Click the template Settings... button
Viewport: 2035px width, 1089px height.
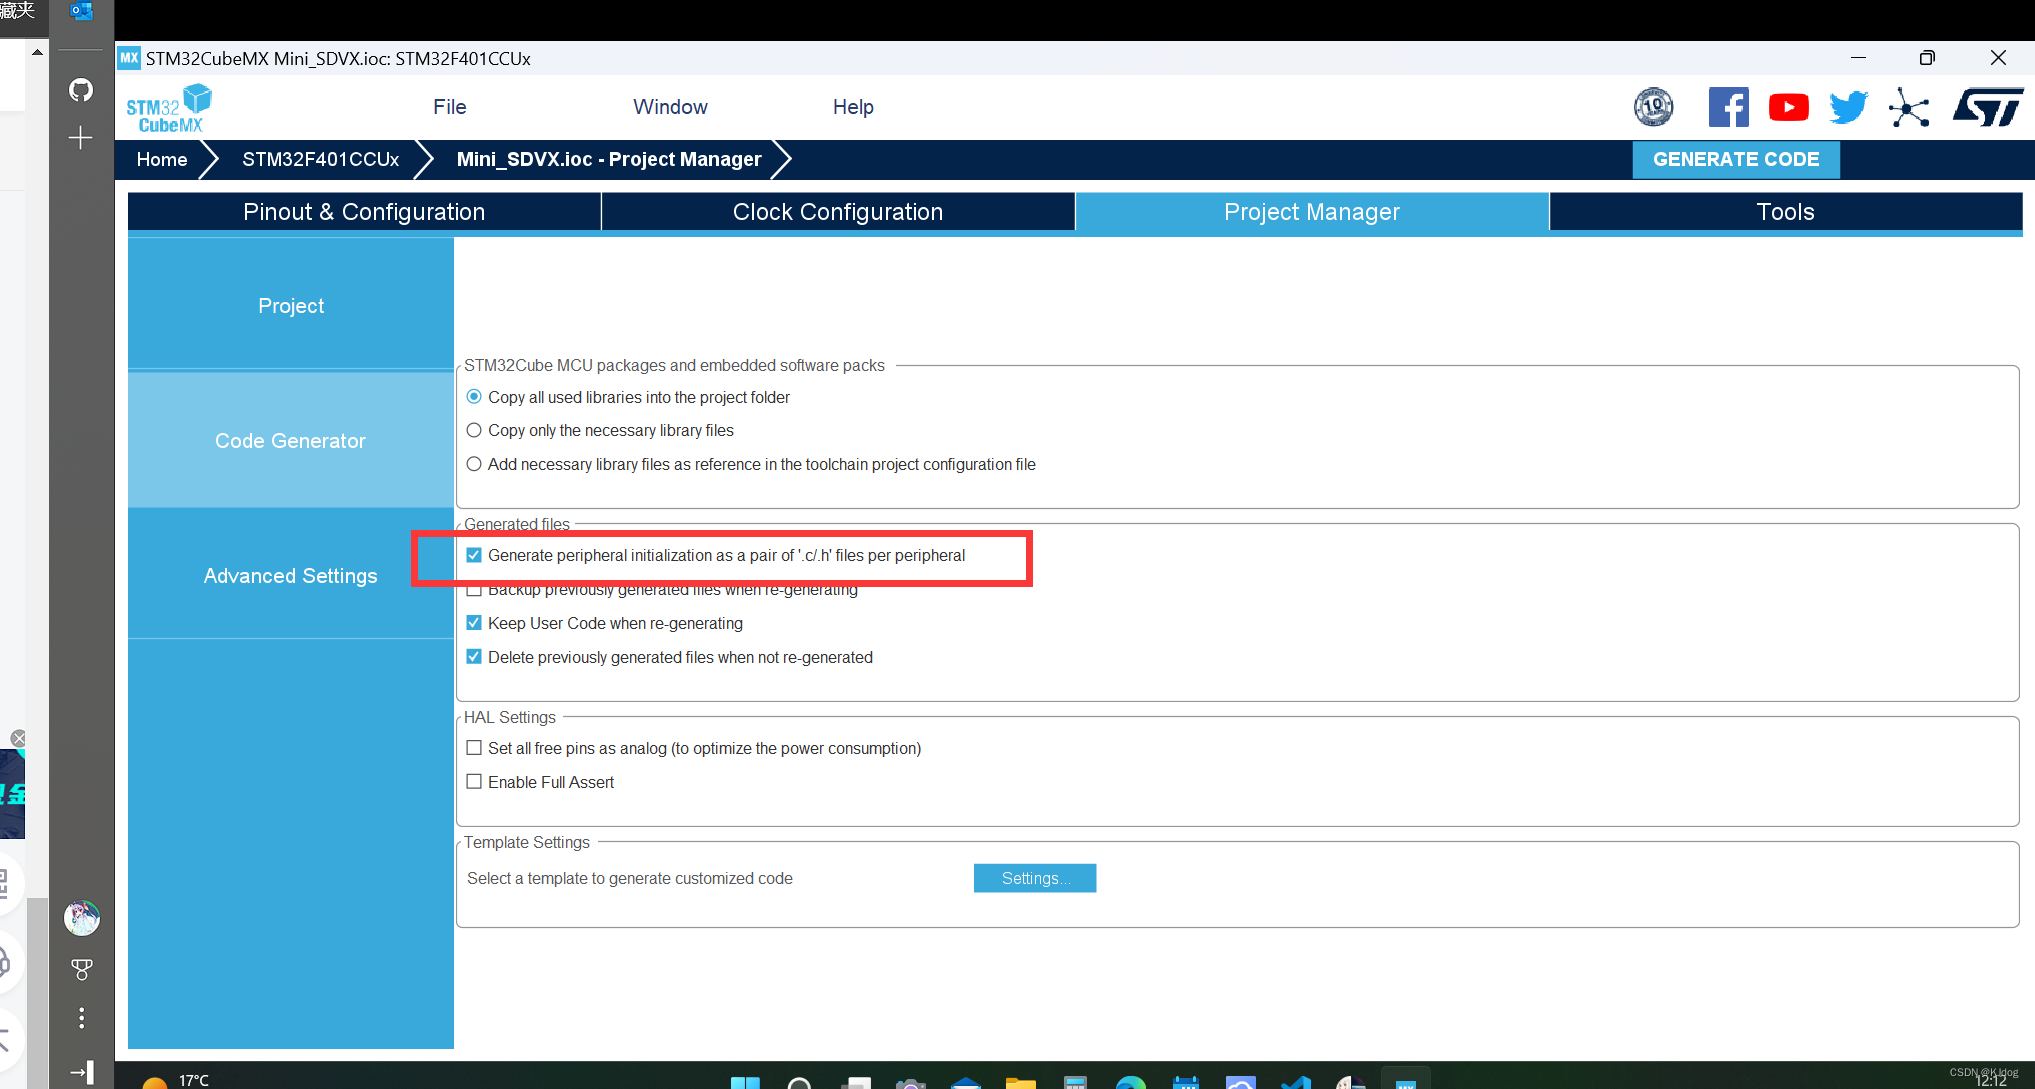pos(1034,878)
